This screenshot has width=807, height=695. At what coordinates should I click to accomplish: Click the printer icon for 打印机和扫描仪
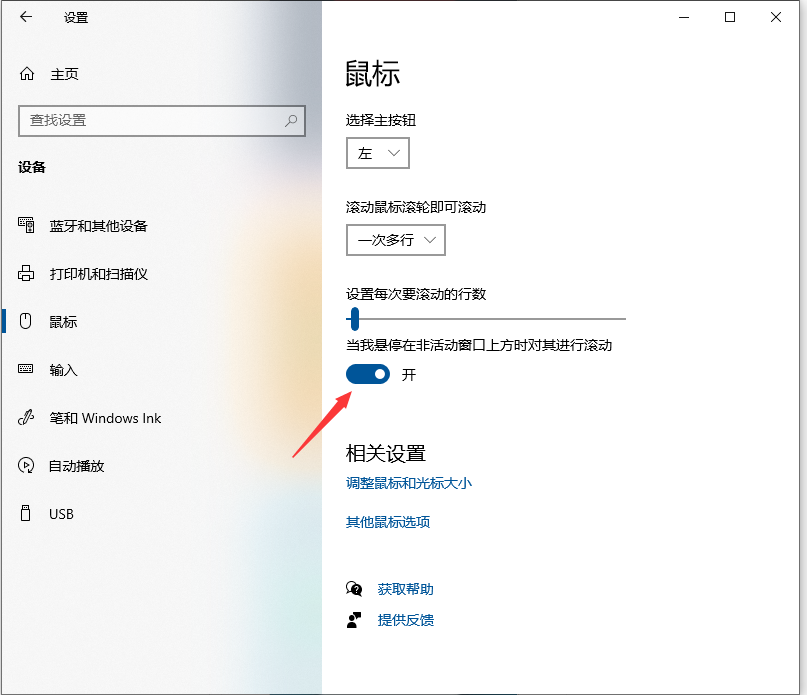pyautogui.click(x=27, y=274)
